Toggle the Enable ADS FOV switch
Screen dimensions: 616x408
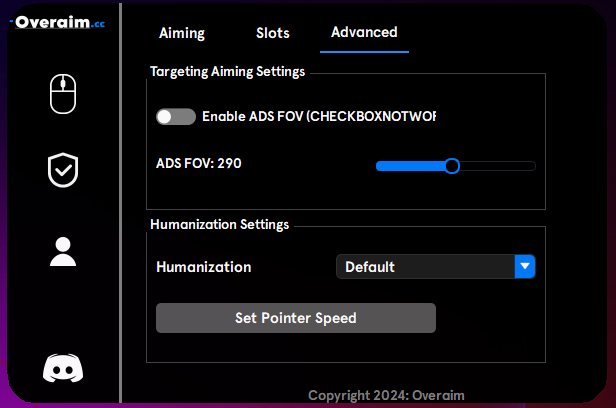tap(176, 117)
